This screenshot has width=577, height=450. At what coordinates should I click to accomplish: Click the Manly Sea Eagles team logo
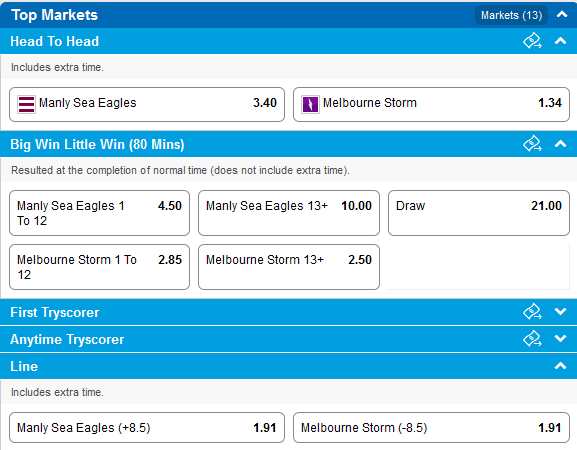click(26, 104)
